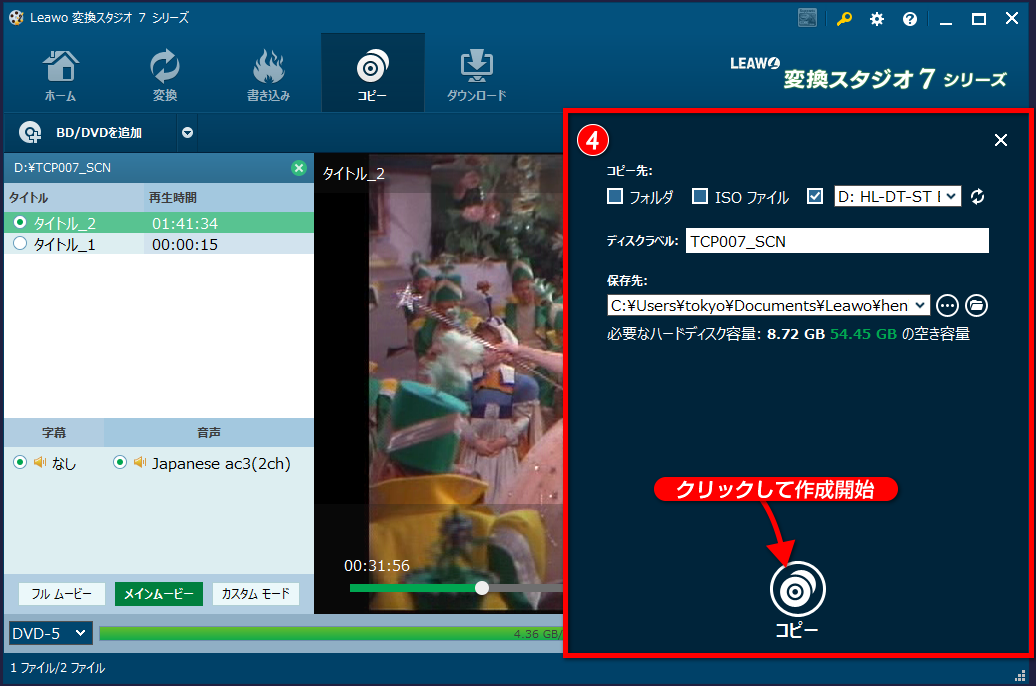Viewport: 1036px width, 686px height.
Task: Open the 書き込み (Burn) module
Action: pos(268,70)
